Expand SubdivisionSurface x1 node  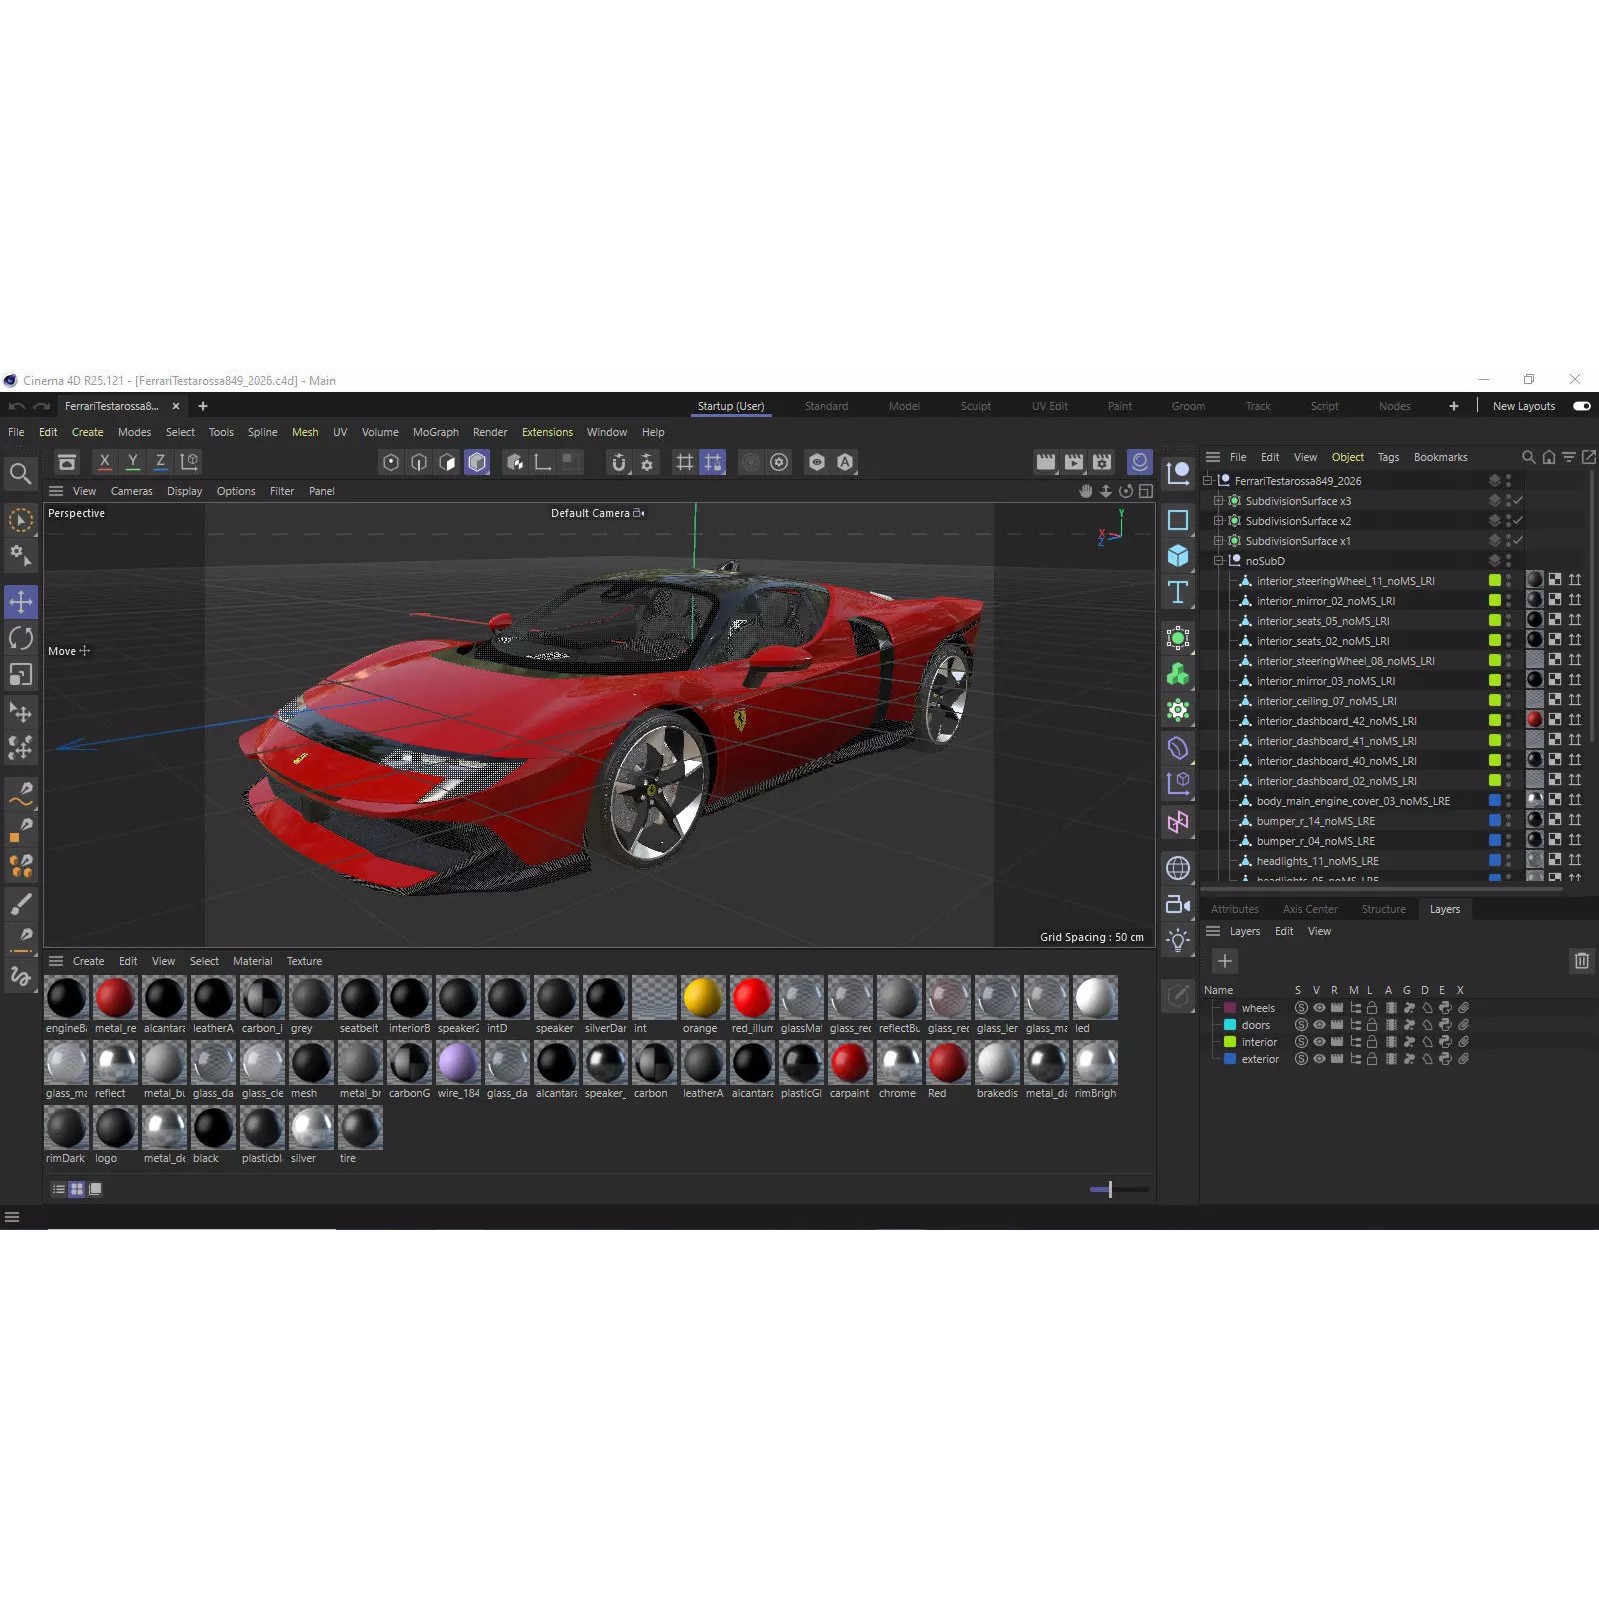tap(1219, 541)
